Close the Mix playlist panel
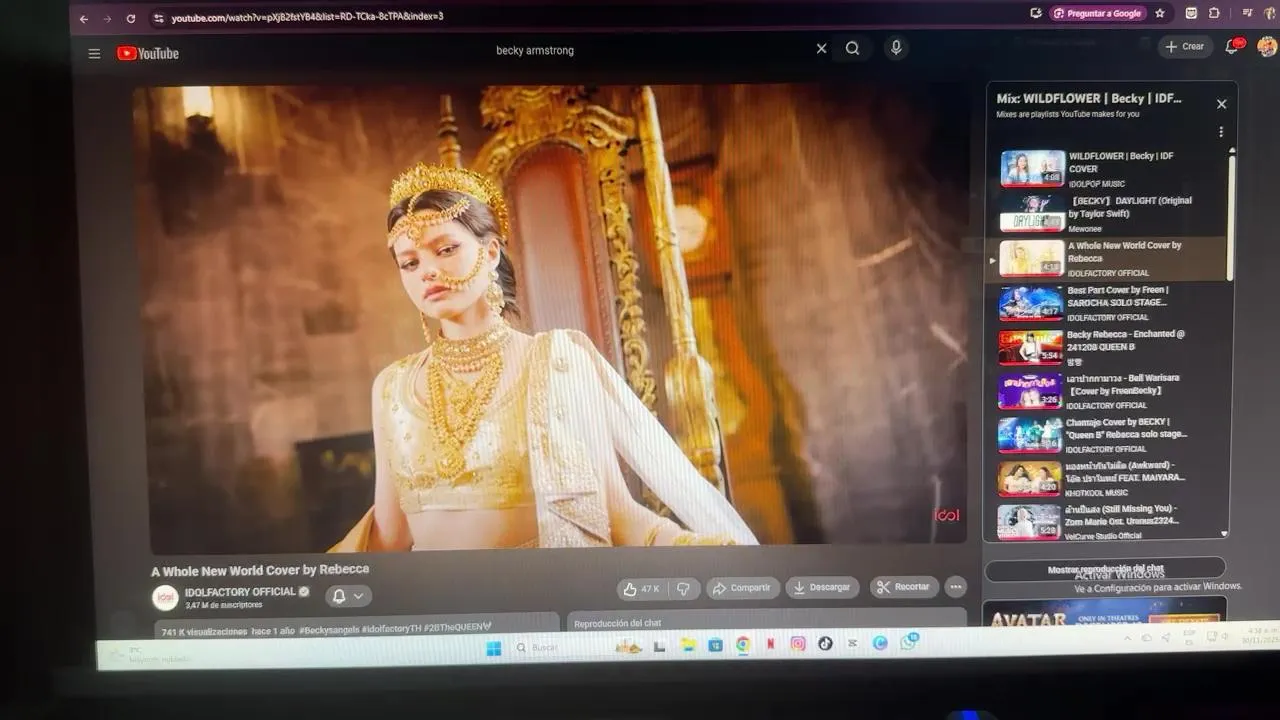This screenshot has width=1280, height=720. pyautogui.click(x=1221, y=104)
